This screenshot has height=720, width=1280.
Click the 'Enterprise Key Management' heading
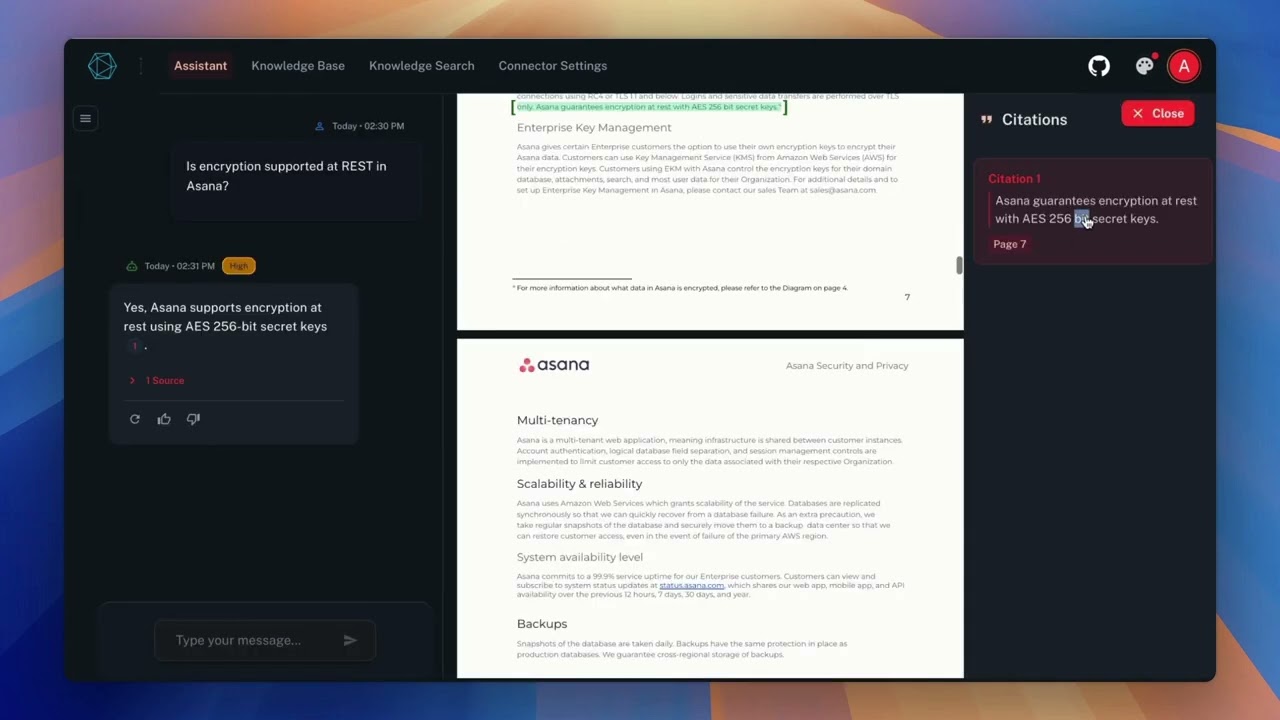[x=594, y=127]
